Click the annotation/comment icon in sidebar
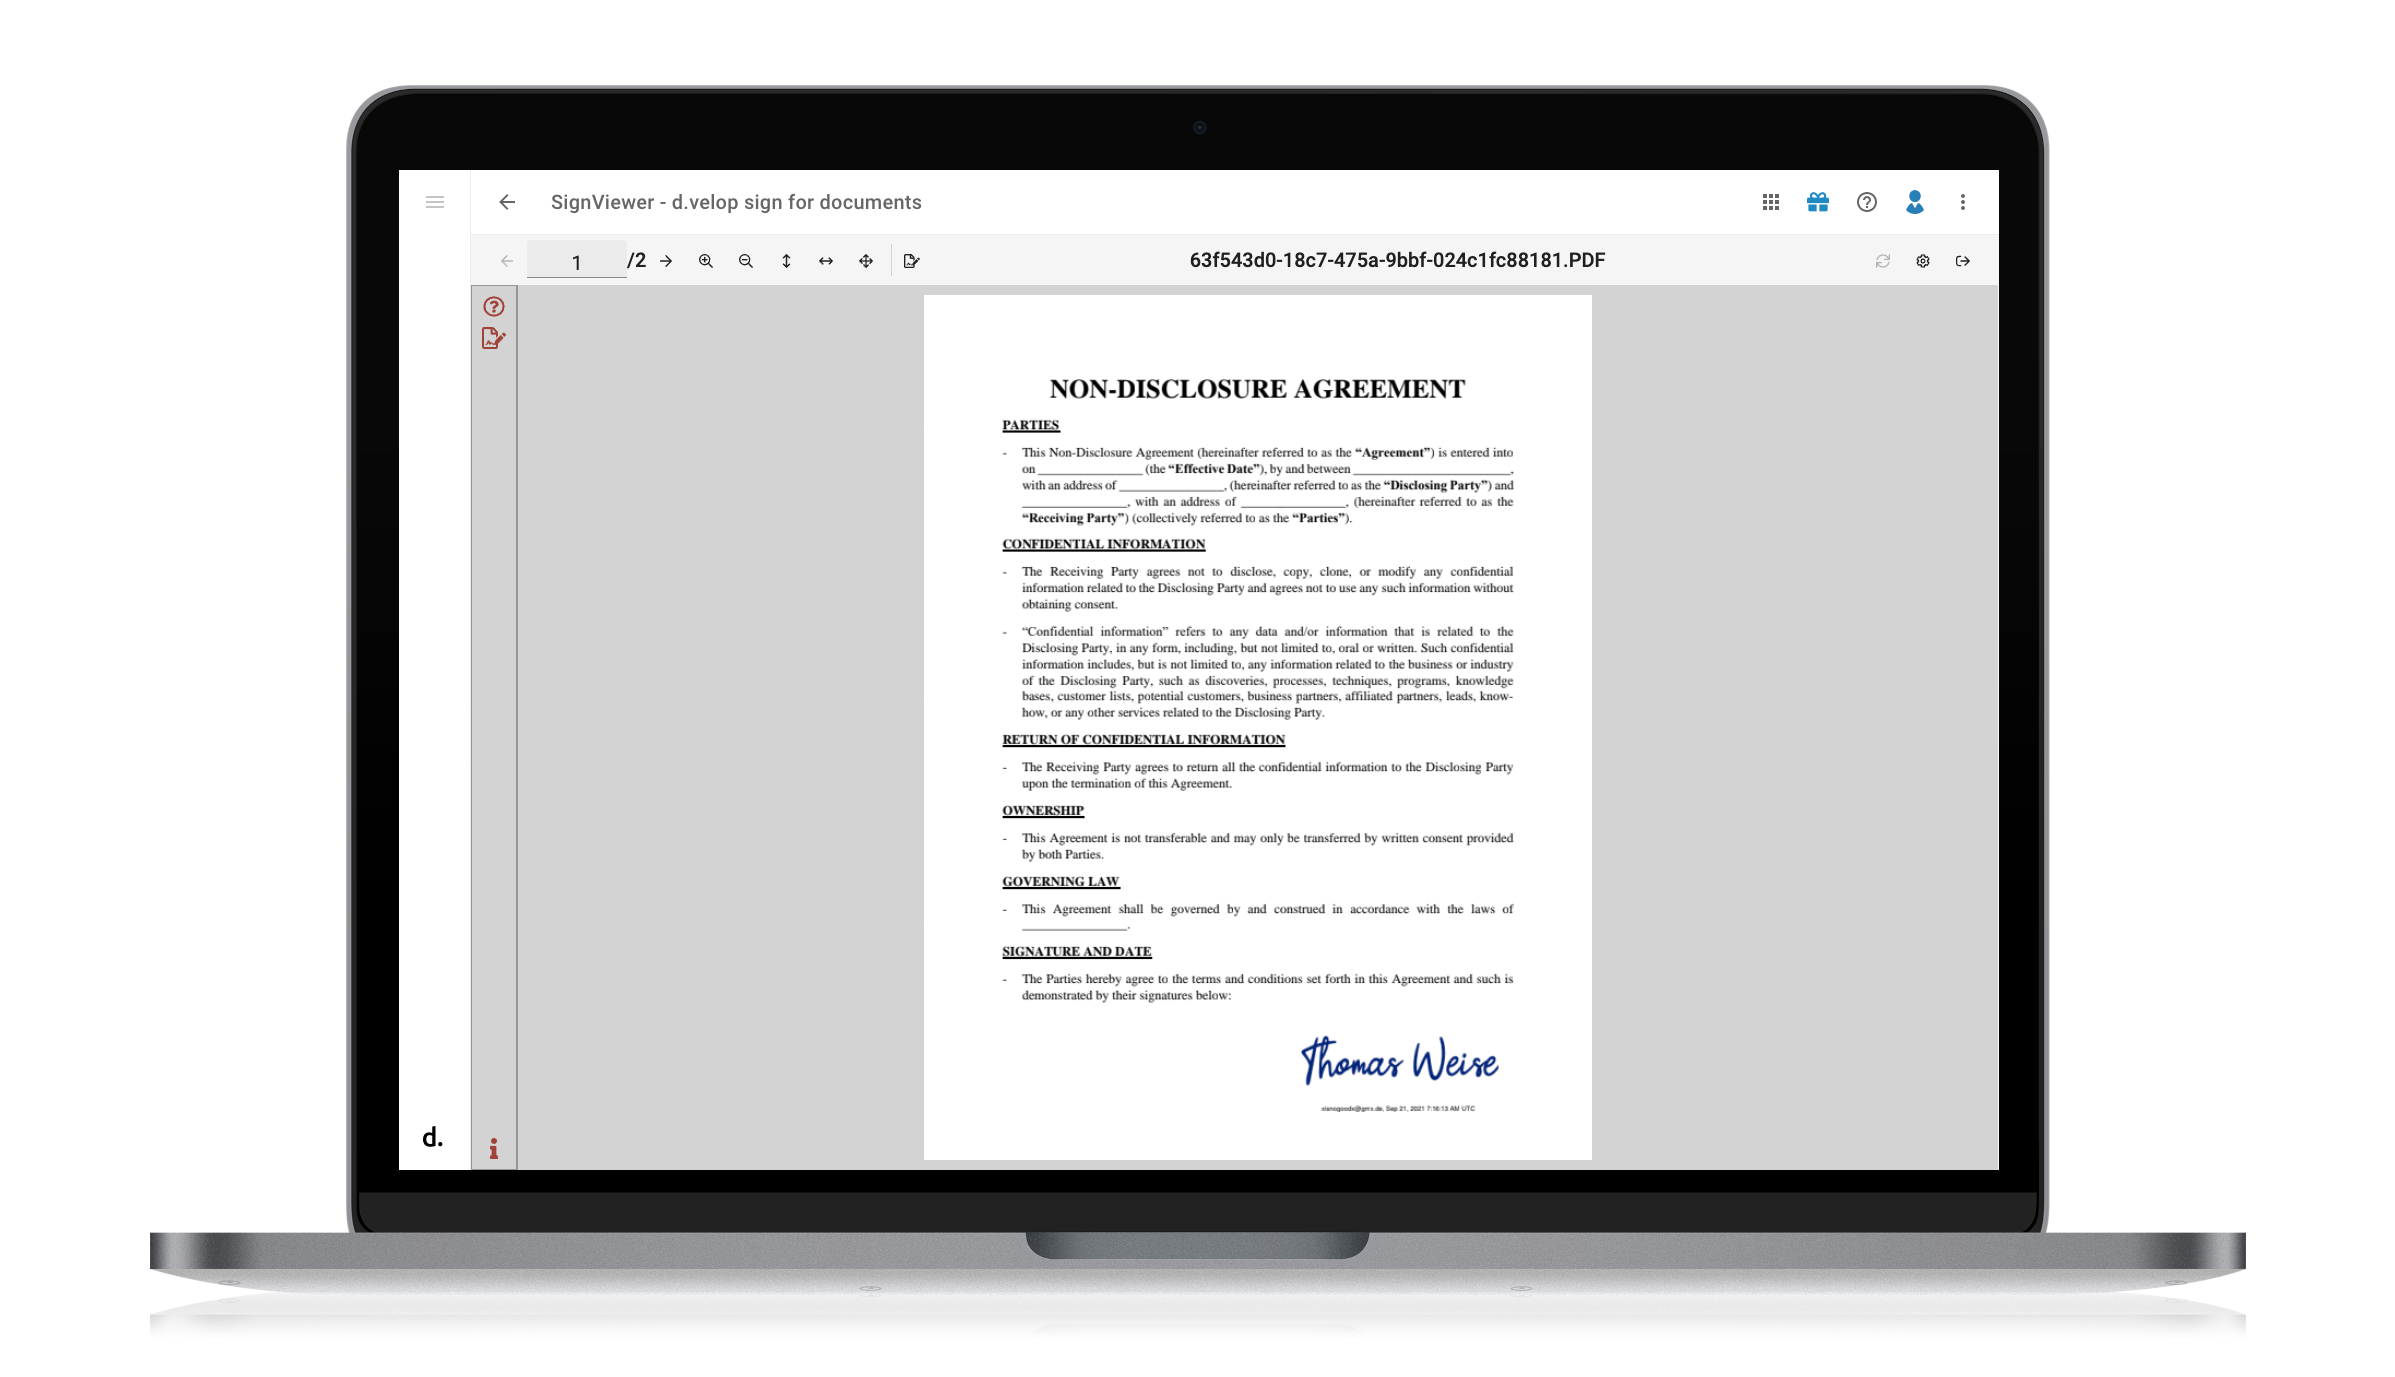 pos(493,337)
